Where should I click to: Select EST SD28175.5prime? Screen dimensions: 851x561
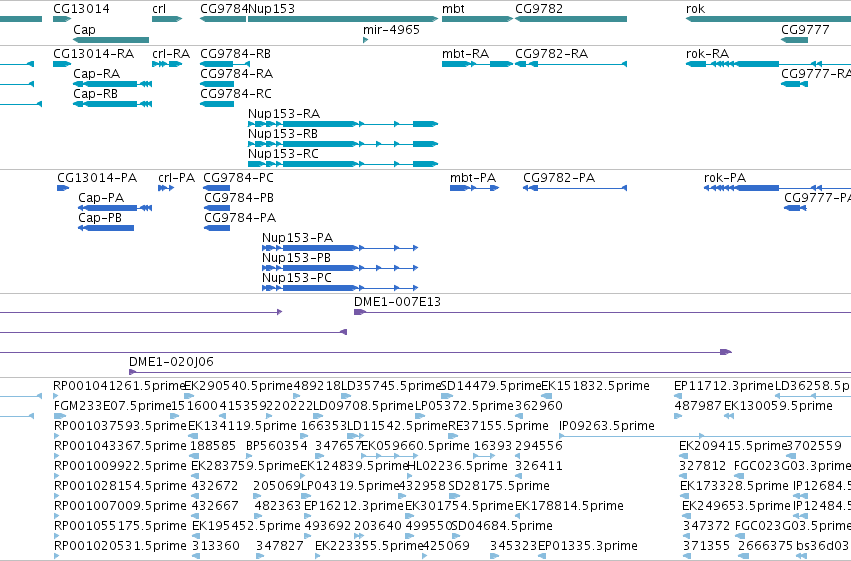(x=499, y=486)
